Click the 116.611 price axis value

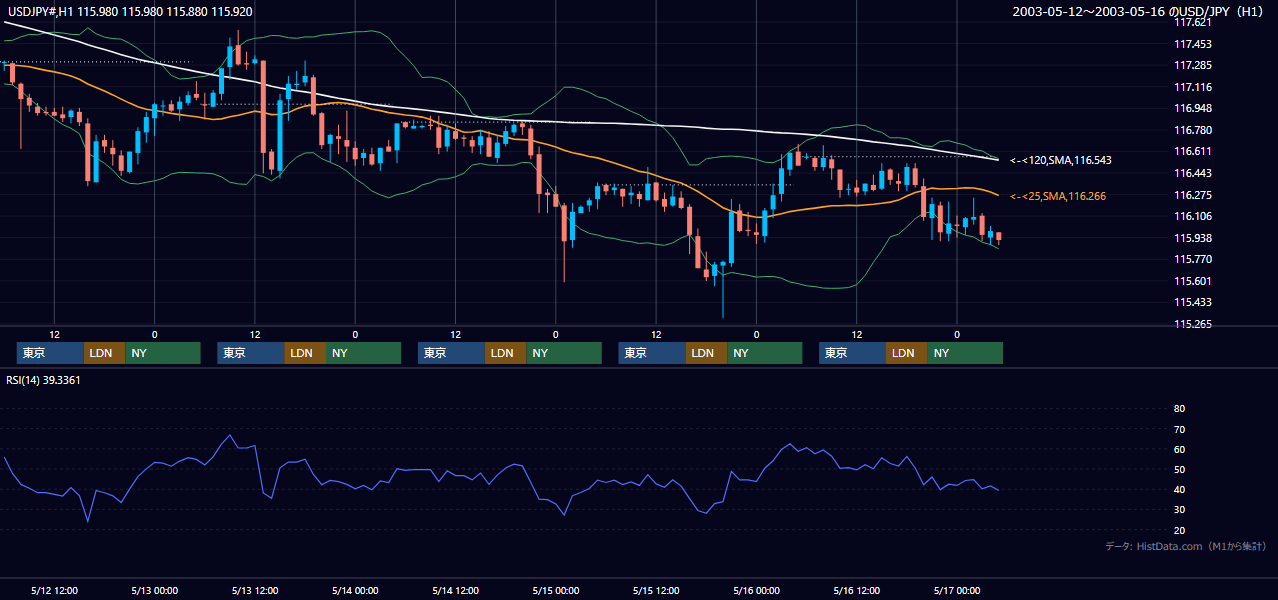(x=1192, y=151)
